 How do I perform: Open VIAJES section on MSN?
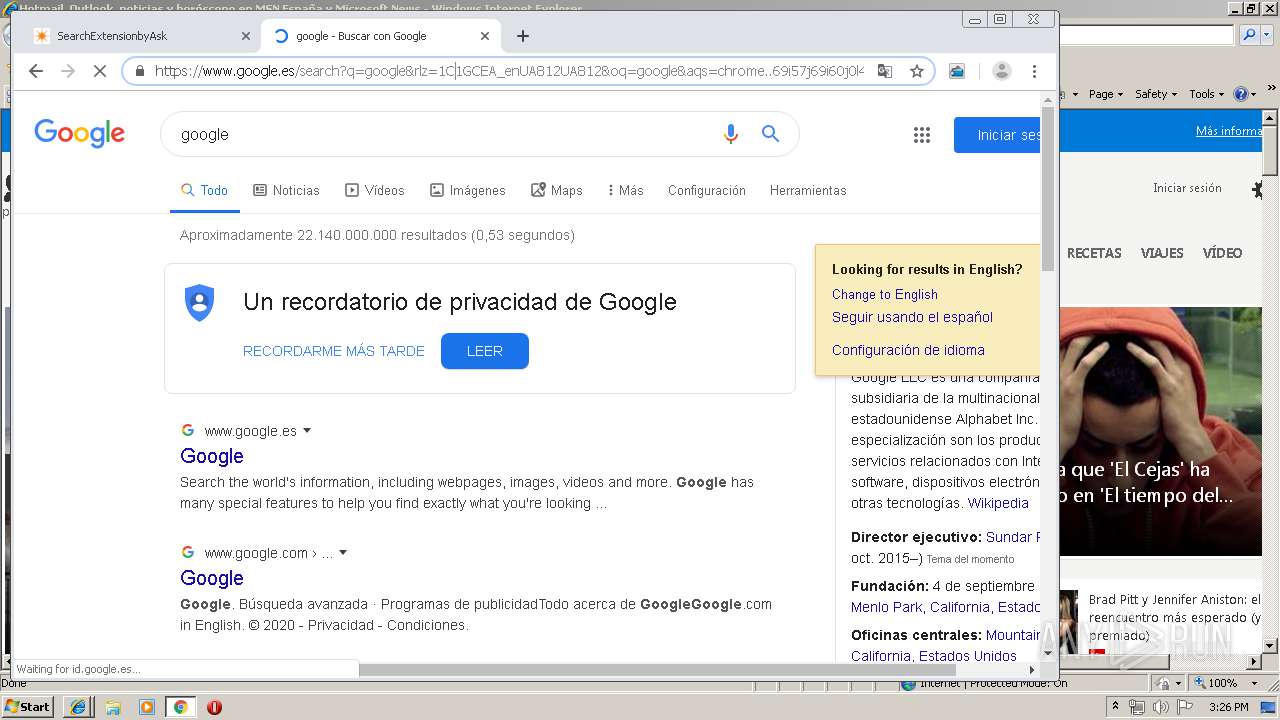pyautogui.click(x=1162, y=253)
